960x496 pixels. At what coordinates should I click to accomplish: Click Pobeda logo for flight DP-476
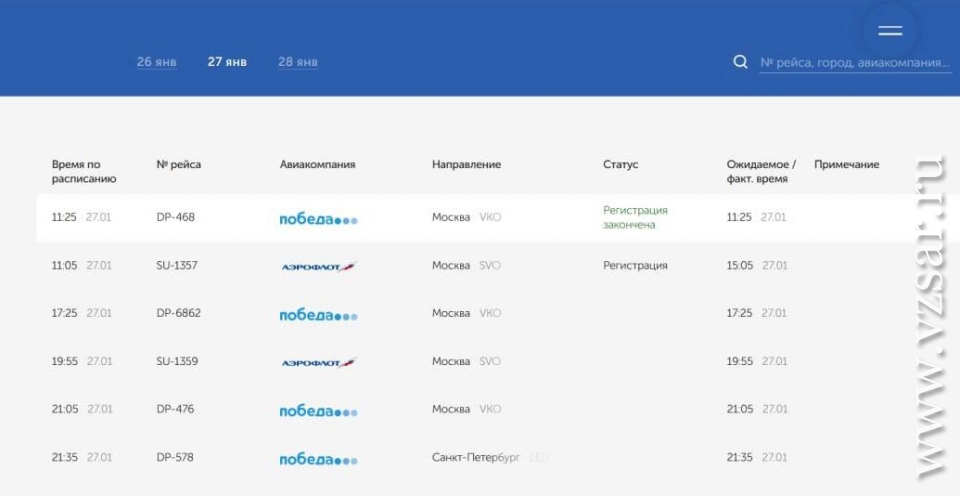318,411
